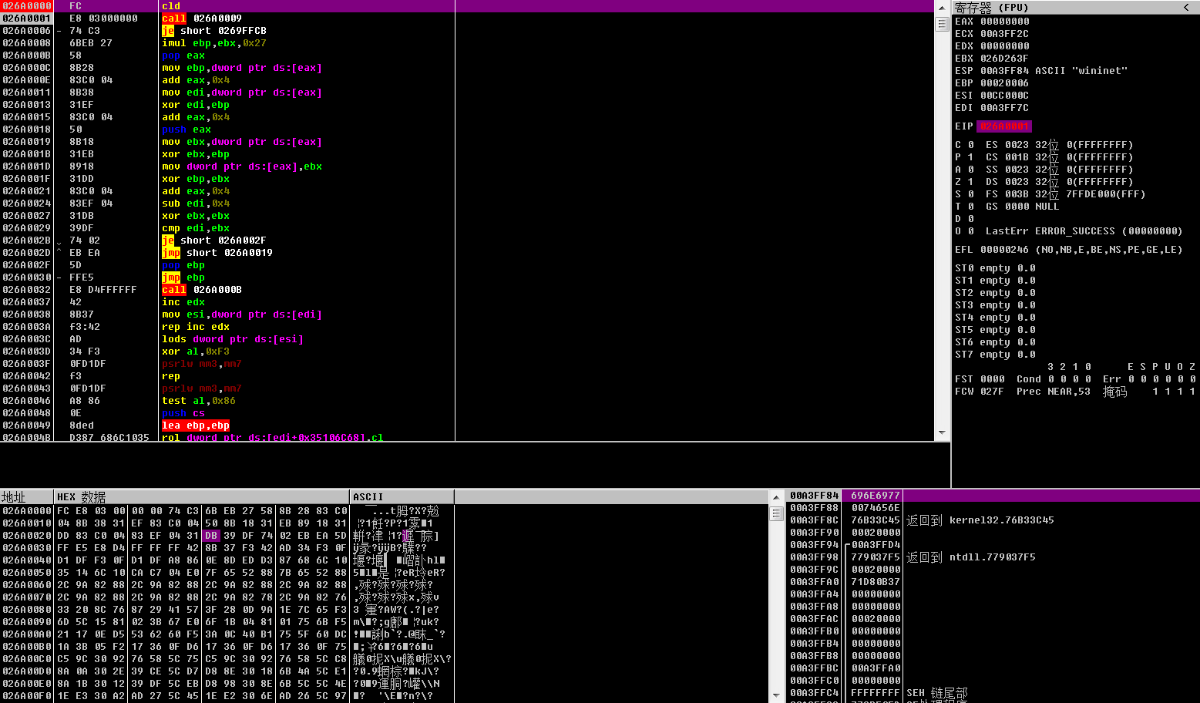Select dump row address 026A0000
Image resolution: width=1200 pixels, height=703 pixels.
(26, 510)
